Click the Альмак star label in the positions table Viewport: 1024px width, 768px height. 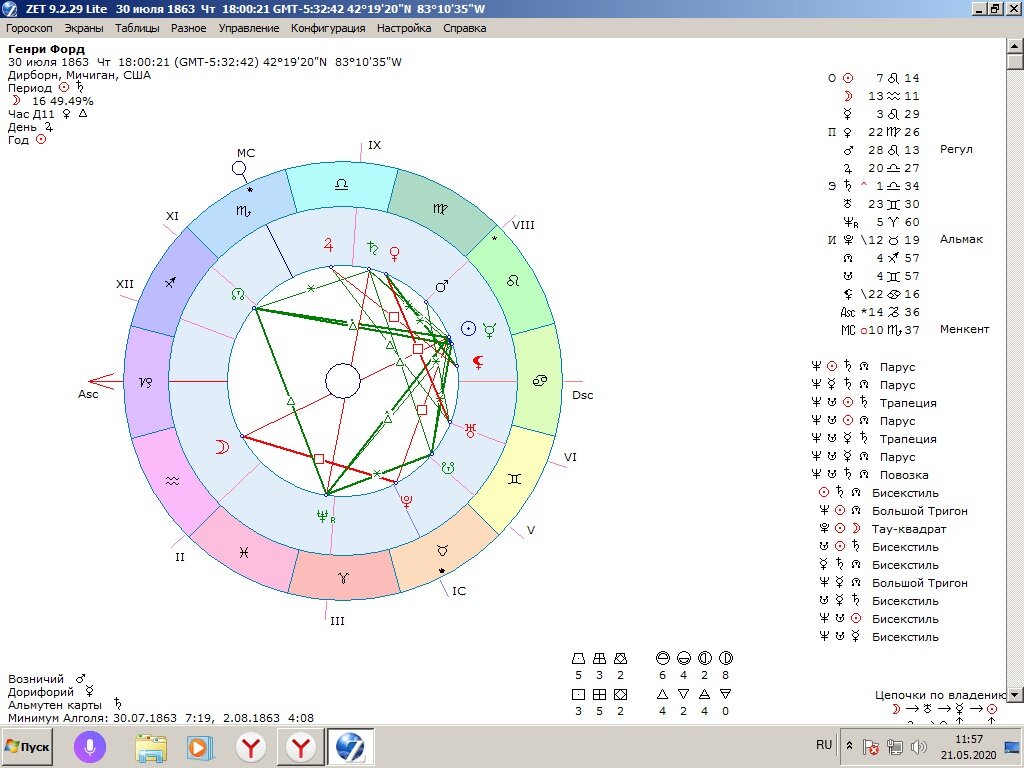pyautogui.click(x=961, y=239)
